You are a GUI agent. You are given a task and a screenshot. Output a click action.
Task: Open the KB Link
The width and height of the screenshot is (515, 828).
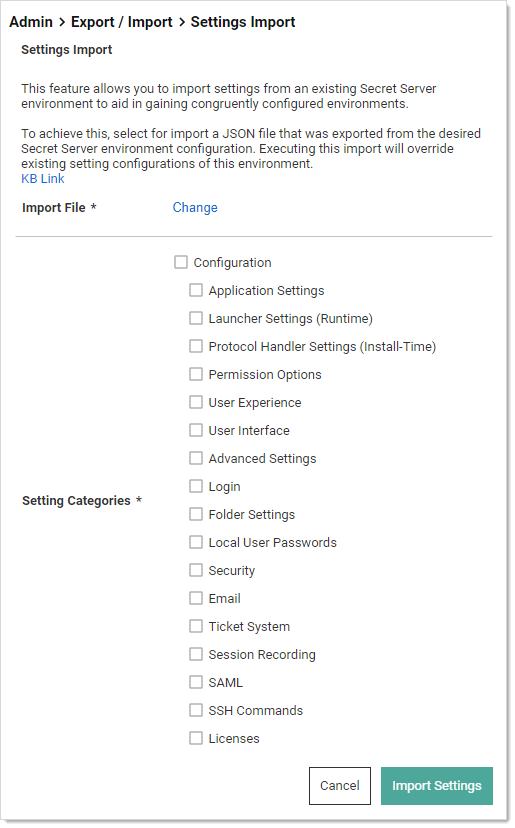point(43,178)
